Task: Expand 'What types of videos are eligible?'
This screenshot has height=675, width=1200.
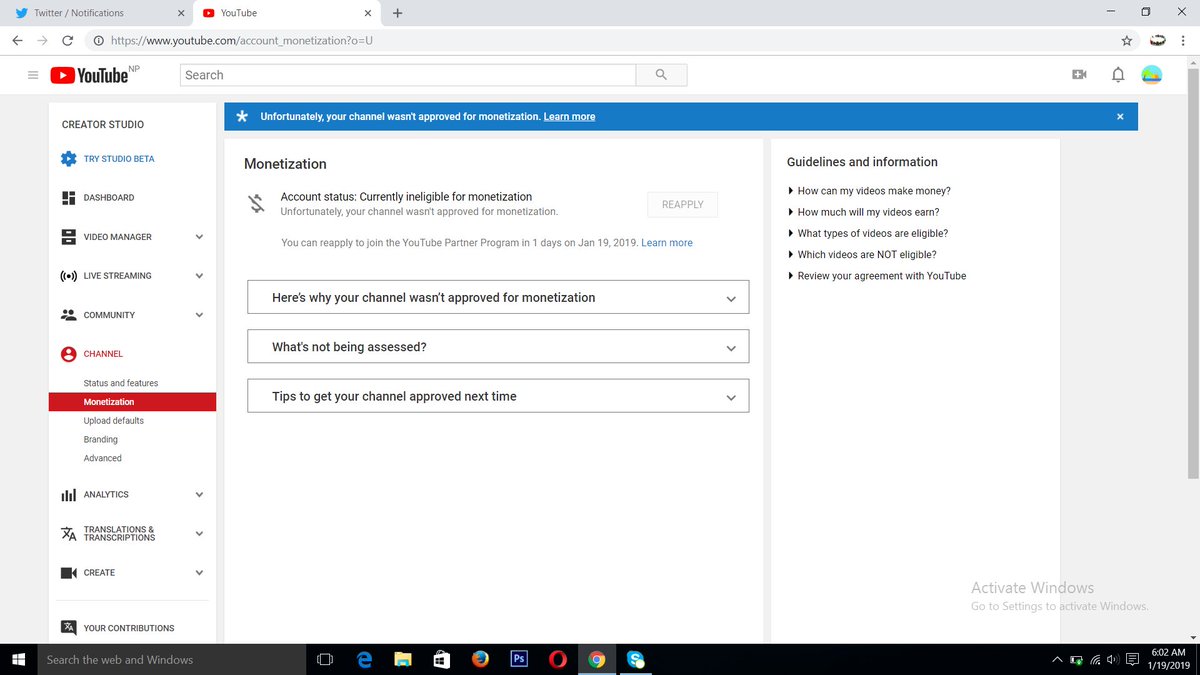Action: click(x=868, y=233)
